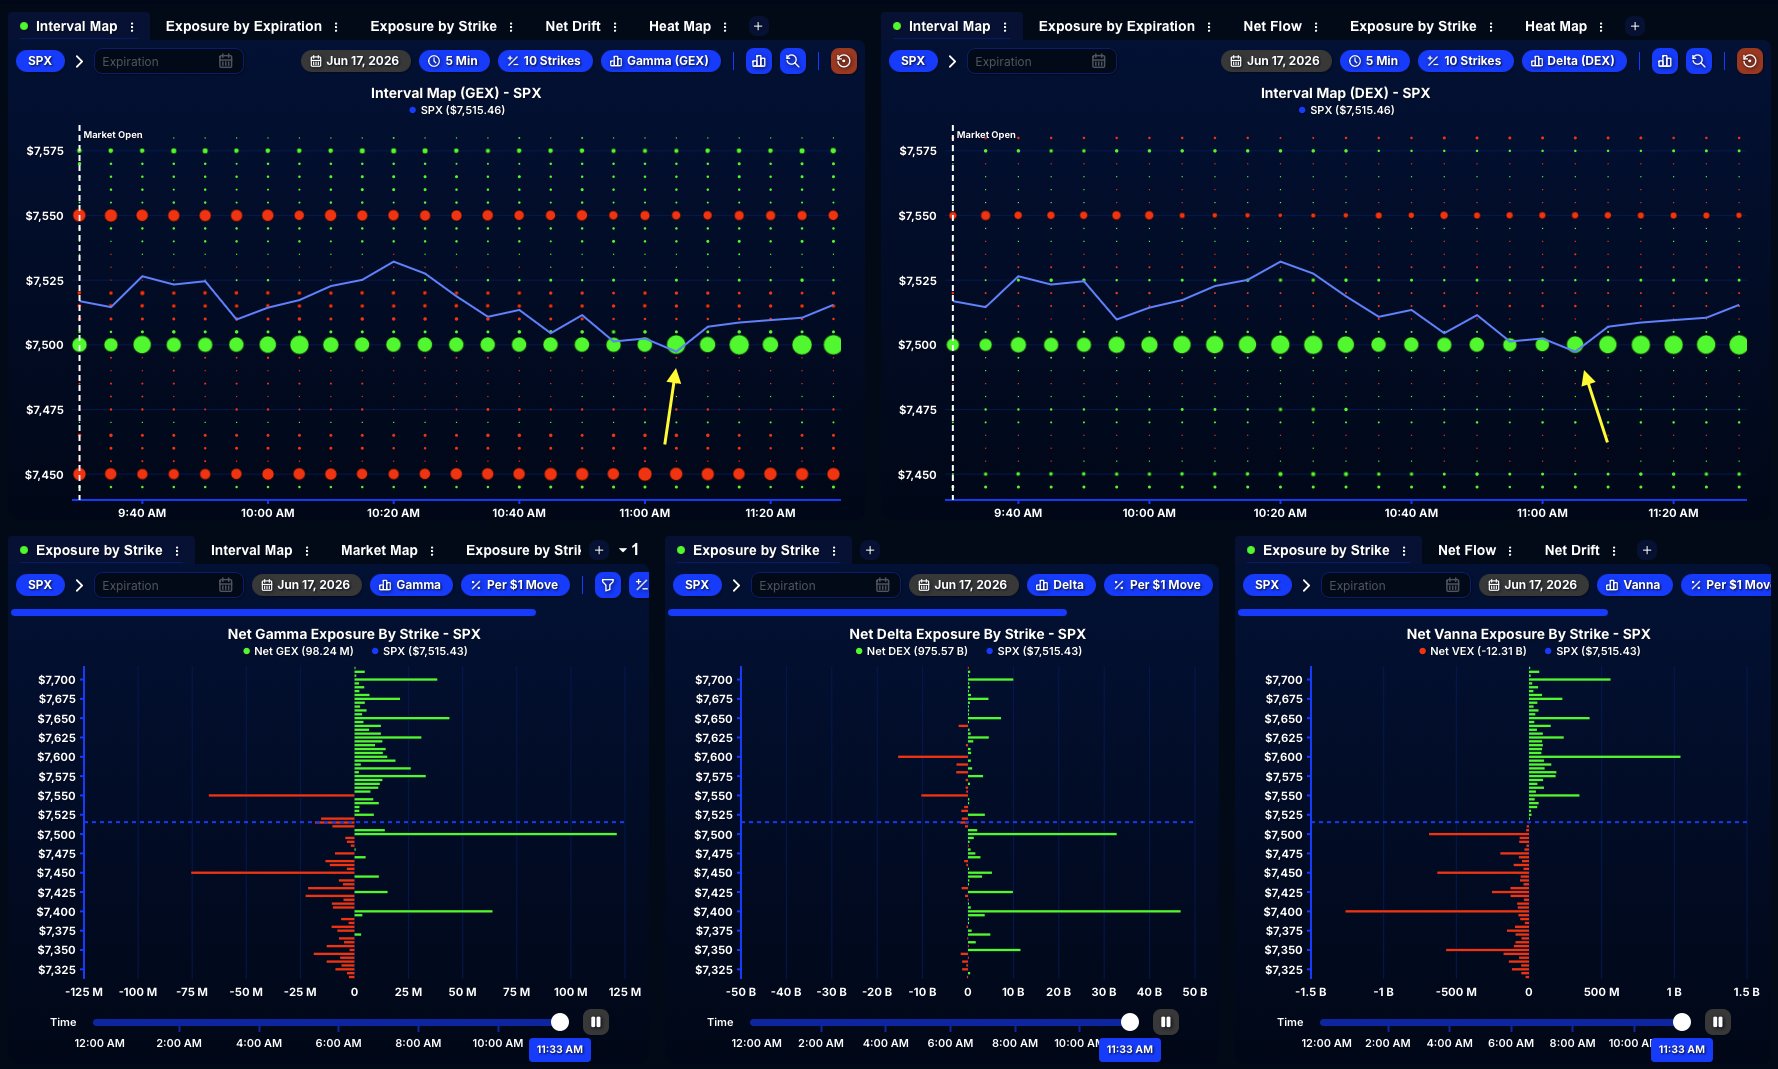Image resolution: width=1778 pixels, height=1069 pixels.
Task: Expand SPX chevron in Gamma exposure panel
Action: [x=79, y=585]
